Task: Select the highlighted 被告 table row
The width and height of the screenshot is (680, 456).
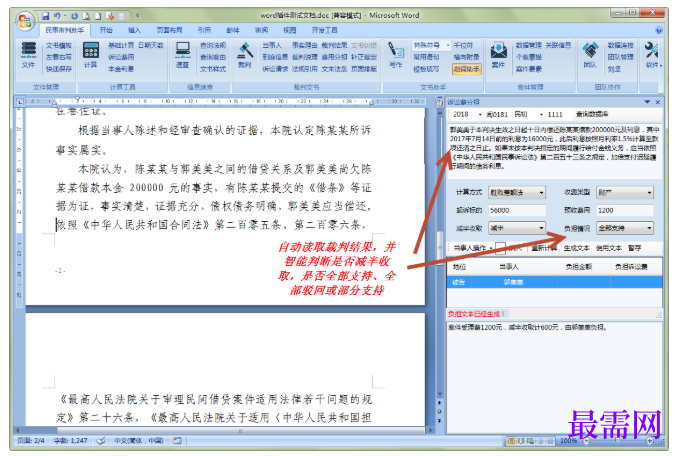Action: point(555,282)
